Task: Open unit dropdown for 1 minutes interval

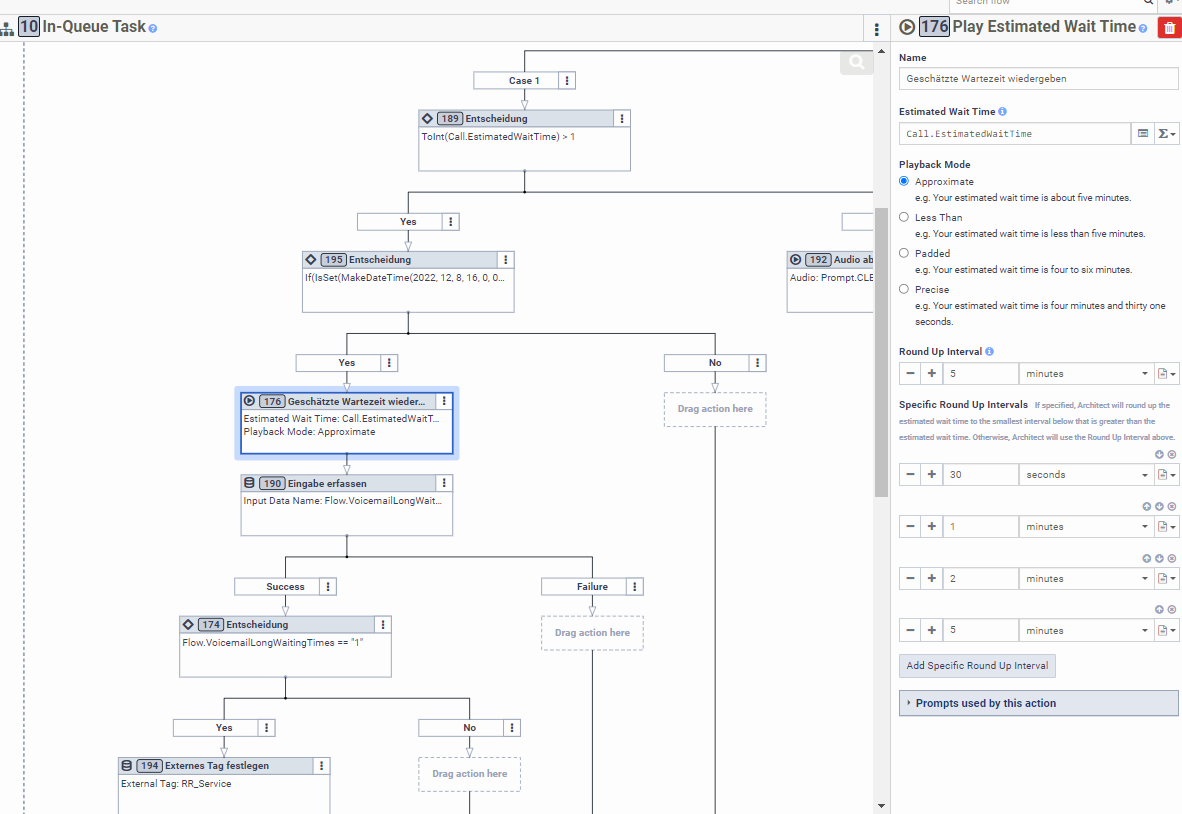Action: click(x=1086, y=526)
